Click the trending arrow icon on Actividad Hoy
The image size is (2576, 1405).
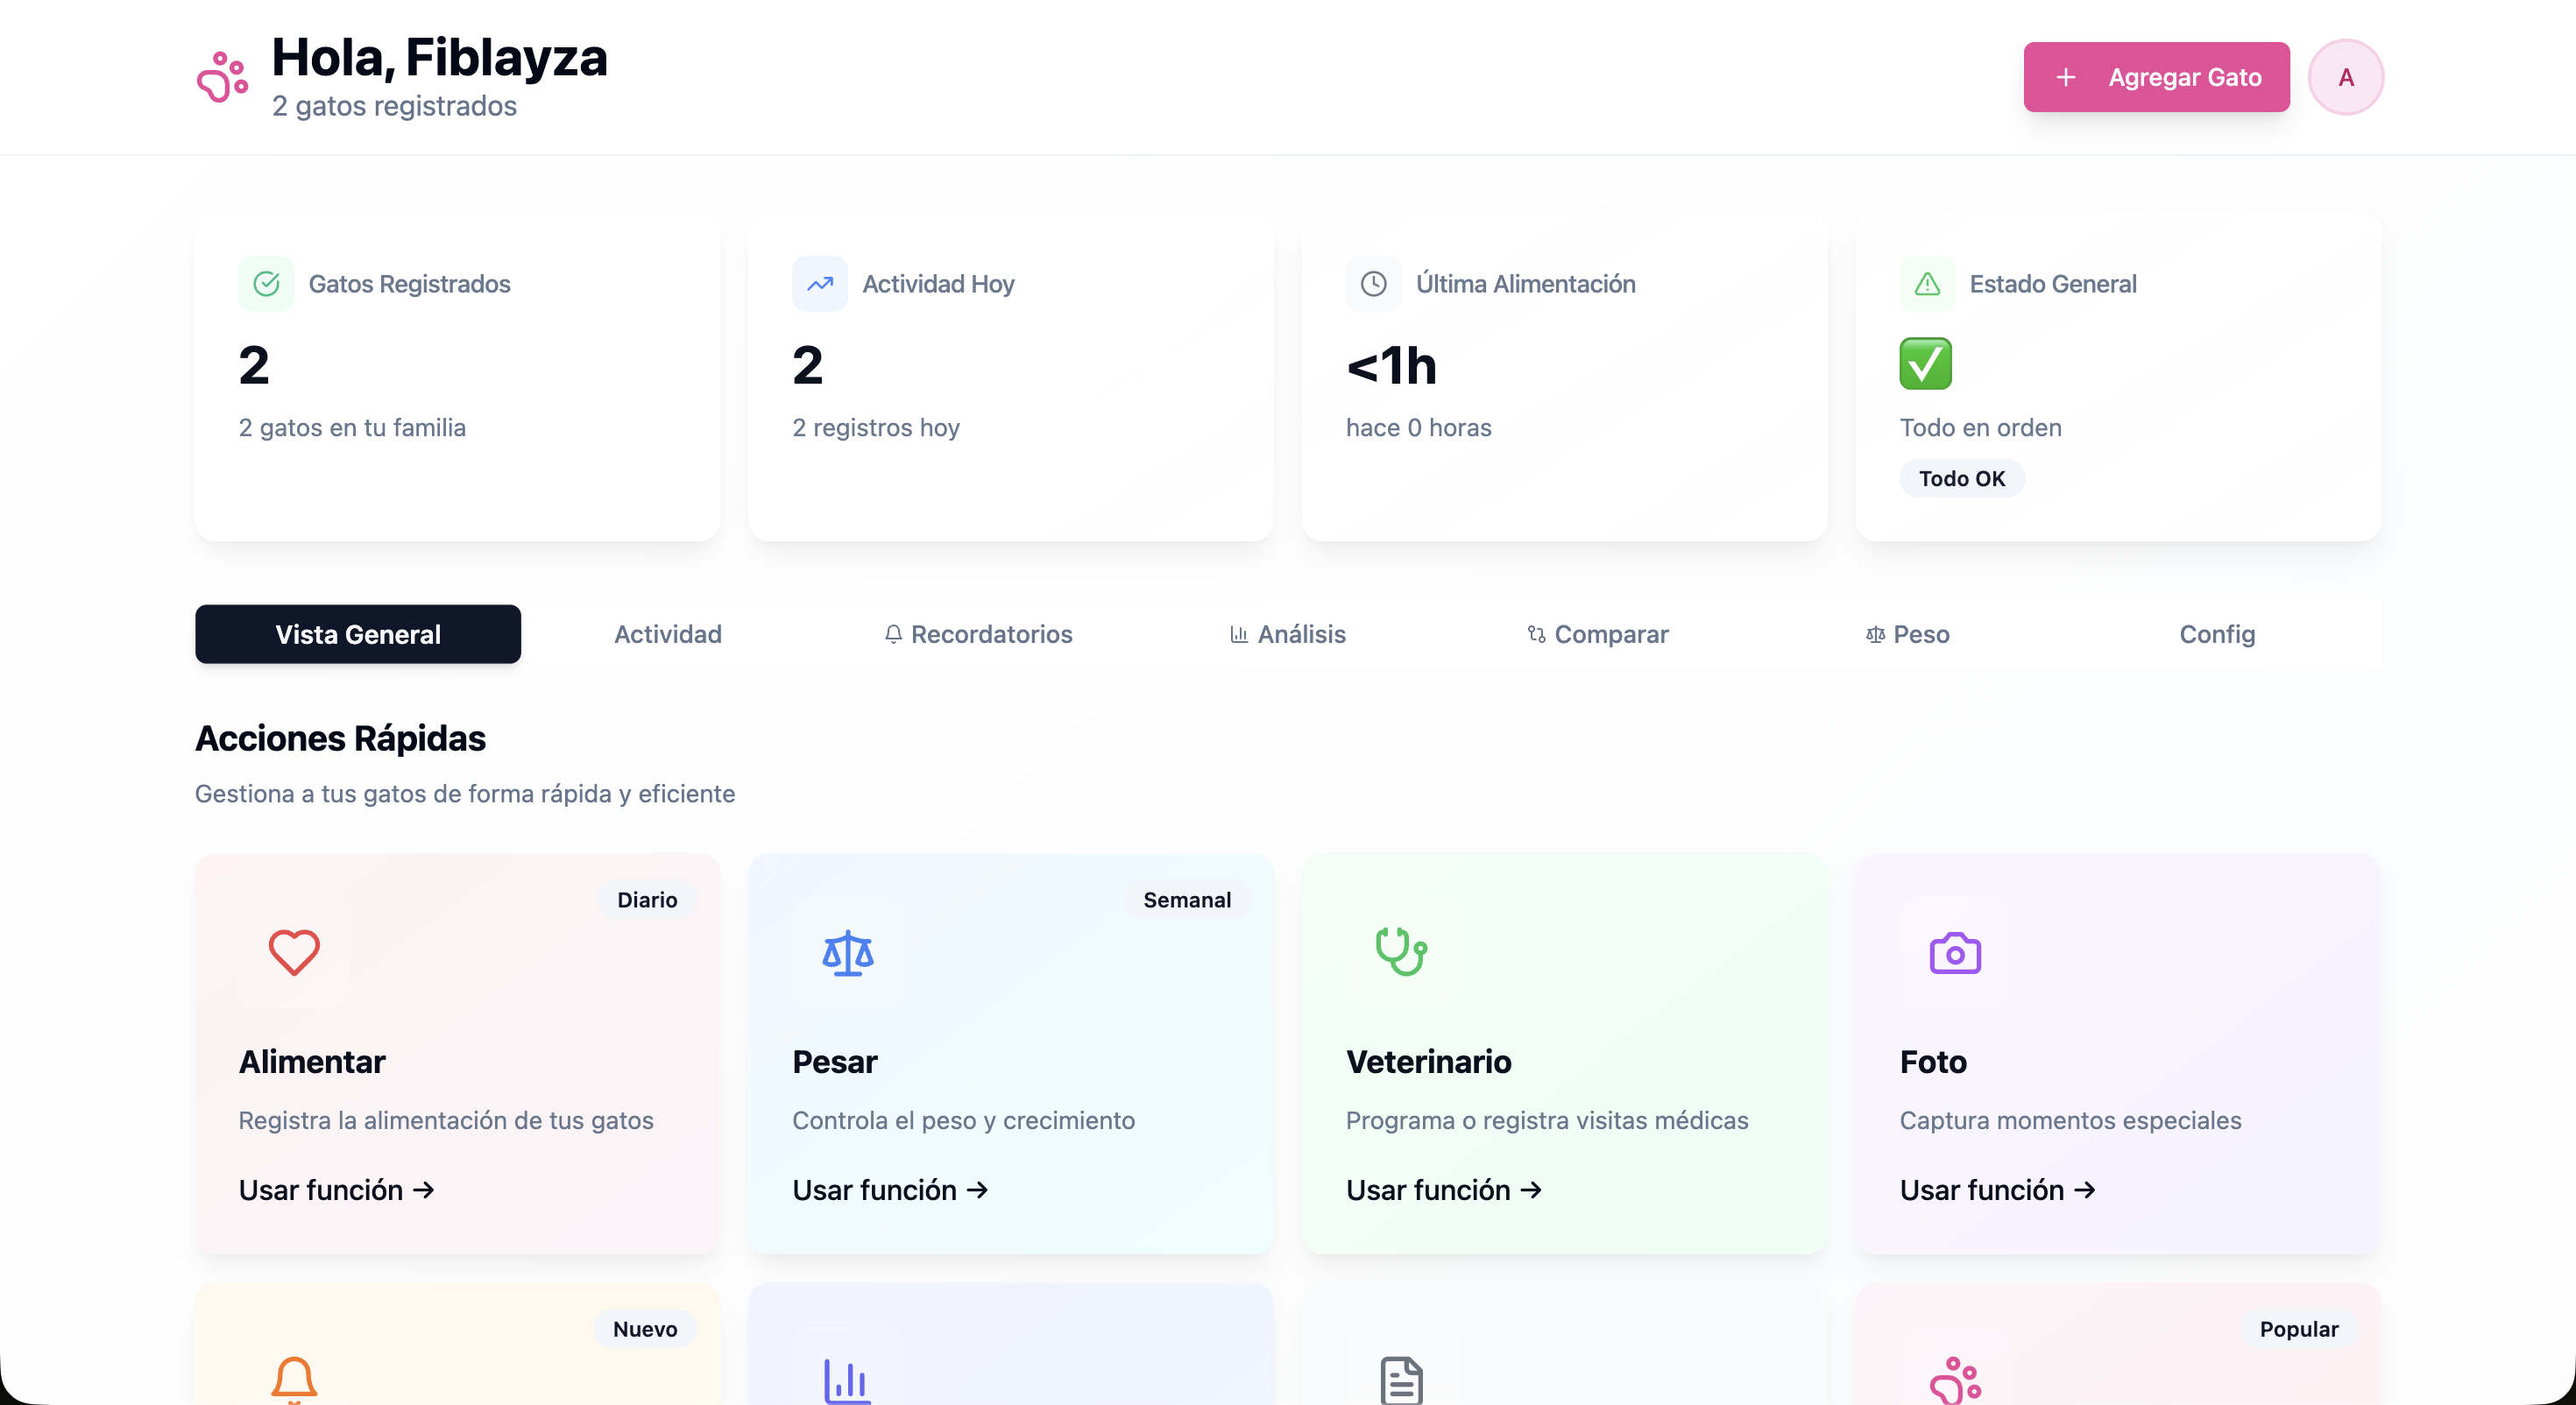pos(819,283)
